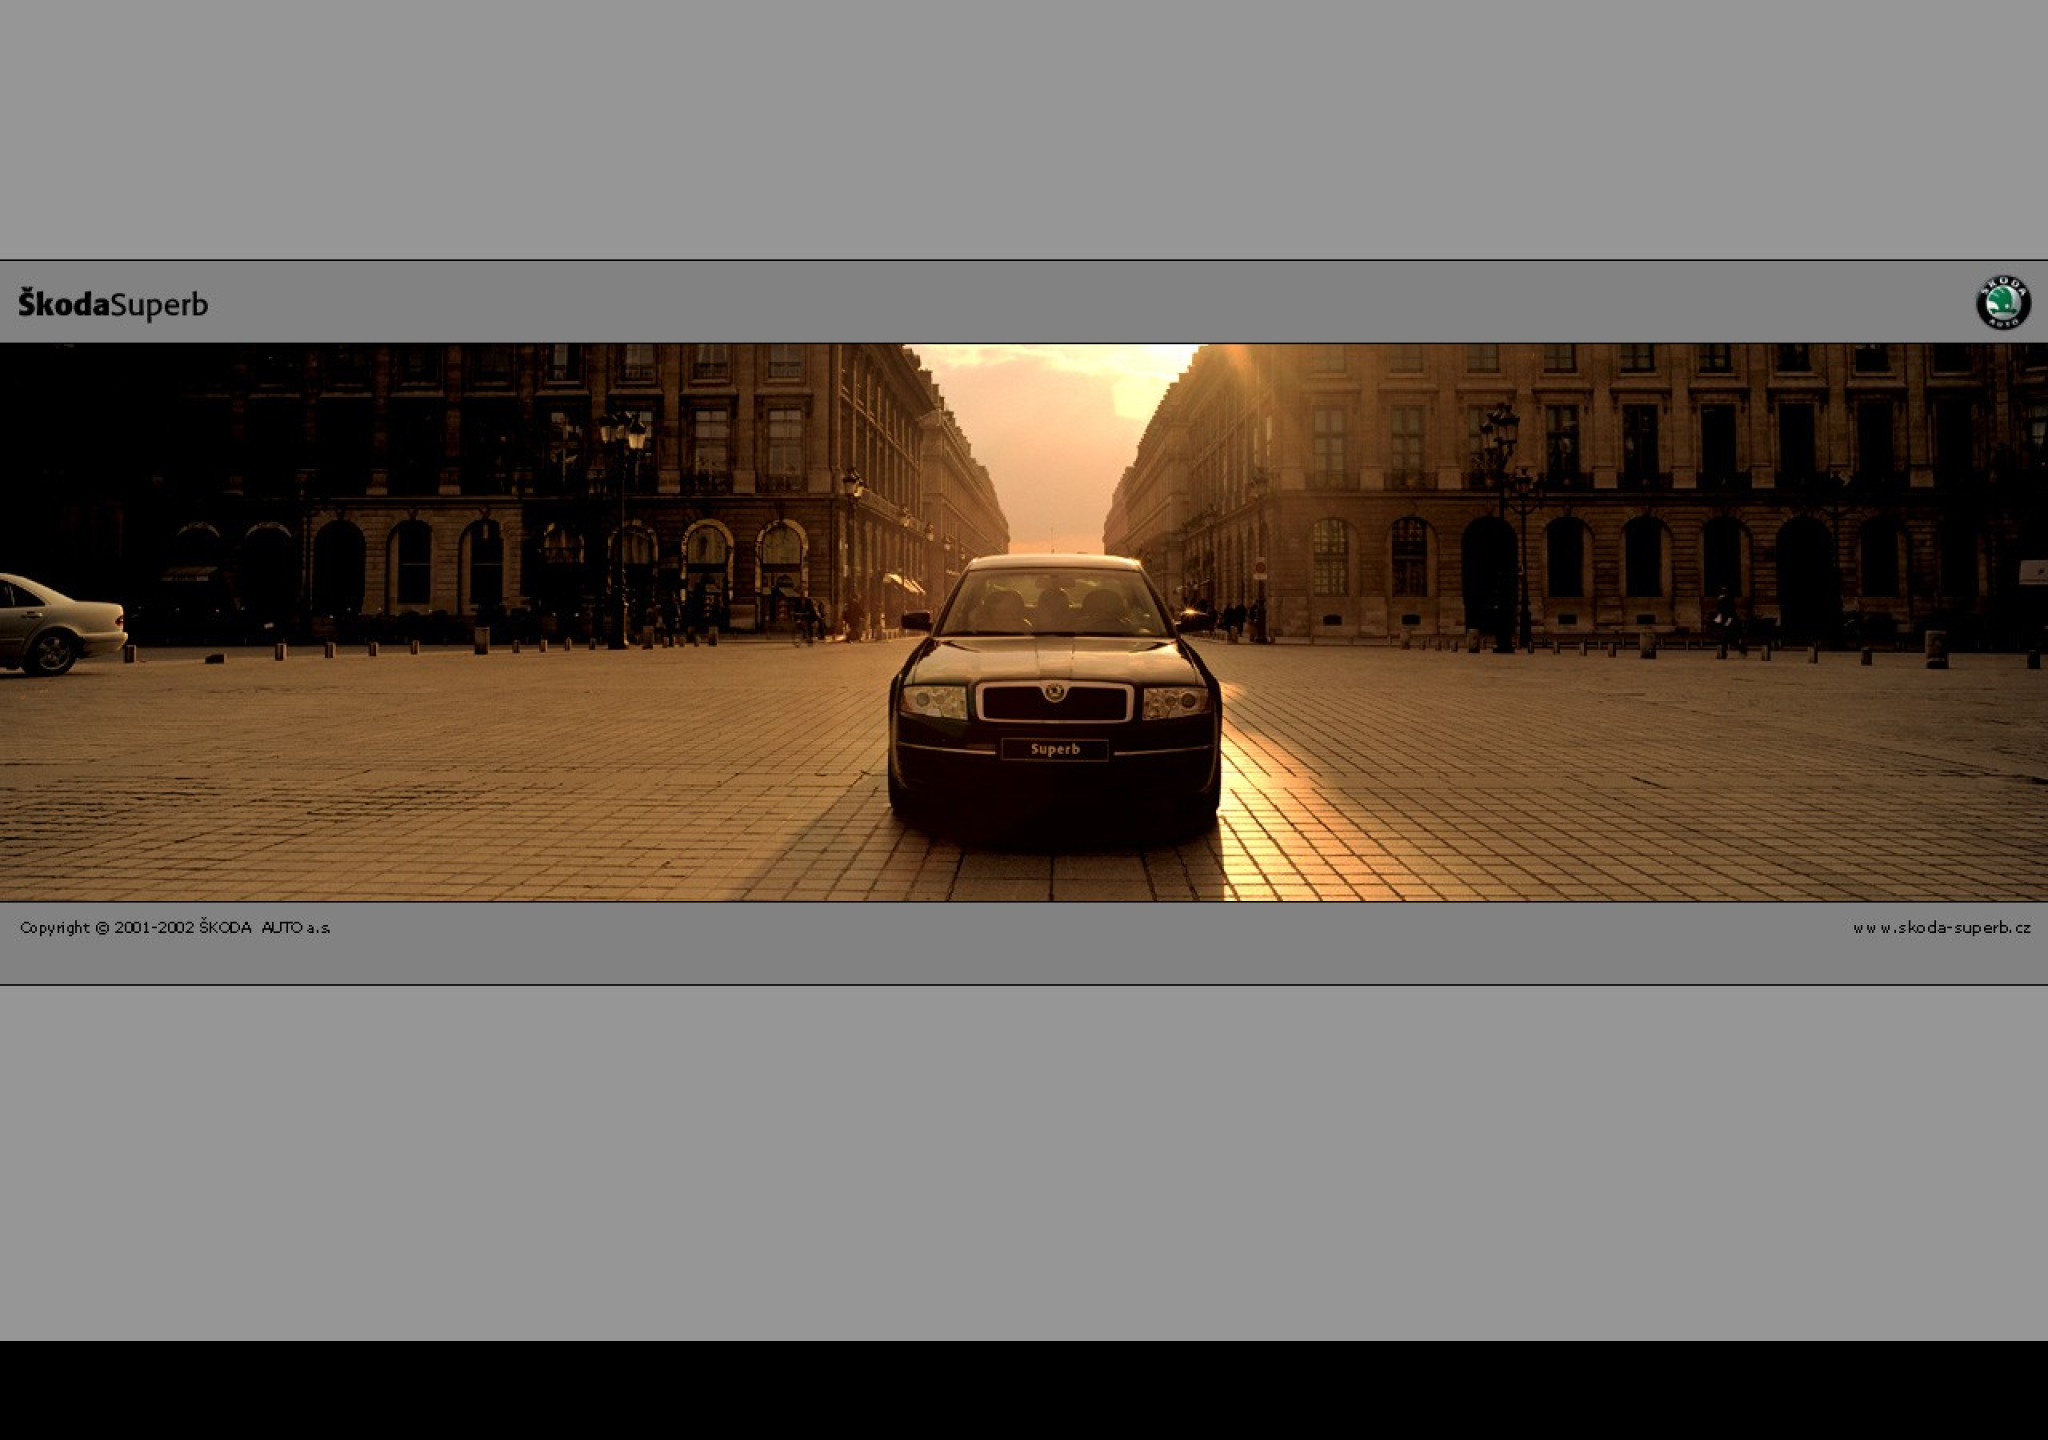Click the Superb license plate on the car

[1055, 749]
